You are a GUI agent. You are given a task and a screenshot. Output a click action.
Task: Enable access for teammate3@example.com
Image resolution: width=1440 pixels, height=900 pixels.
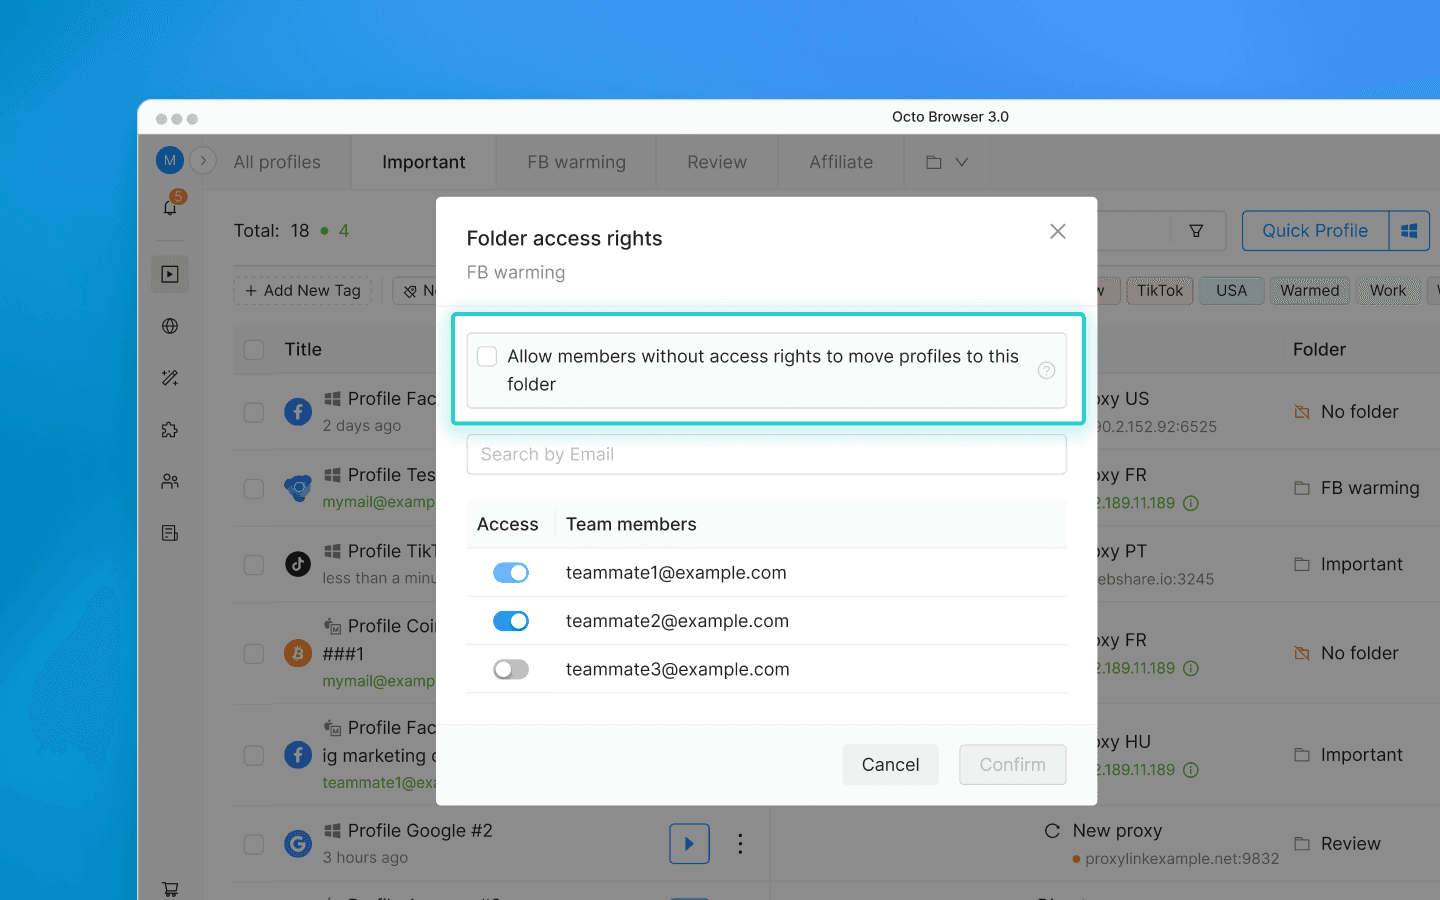tap(511, 669)
